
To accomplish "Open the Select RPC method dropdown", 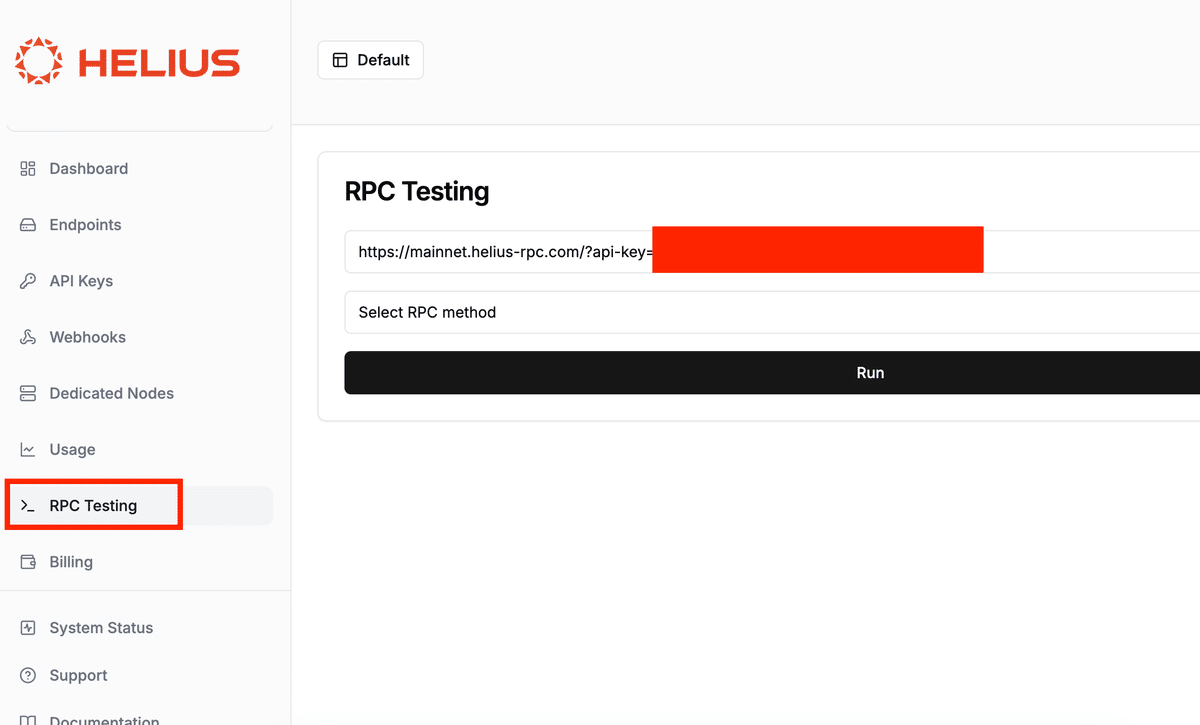I will click(770, 312).
